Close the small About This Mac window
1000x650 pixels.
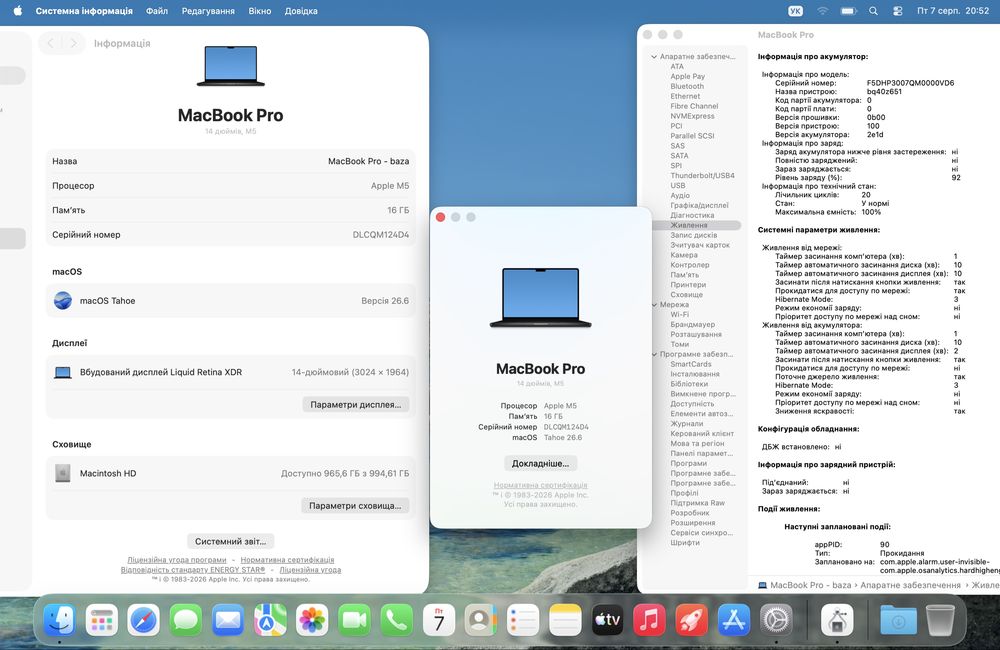tap(440, 217)
